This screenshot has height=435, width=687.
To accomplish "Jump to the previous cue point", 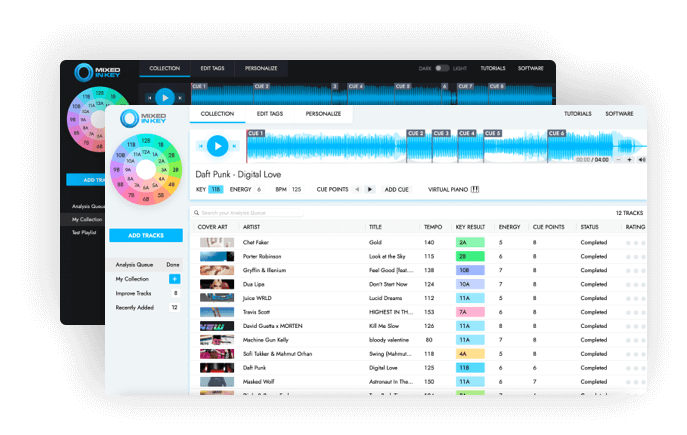I will pos(357,189).
